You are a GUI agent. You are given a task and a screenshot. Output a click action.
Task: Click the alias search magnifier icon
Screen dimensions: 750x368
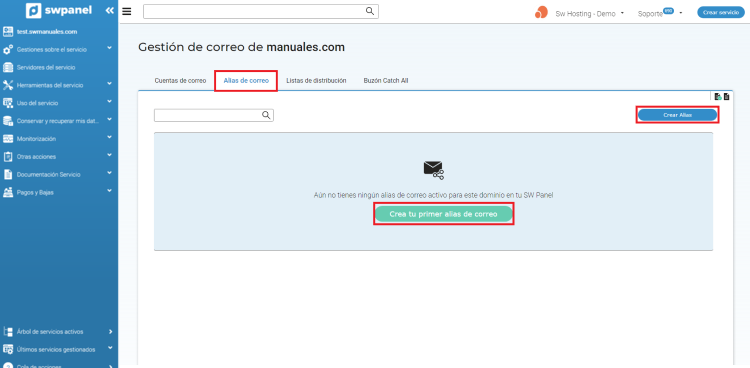point(266,115)
